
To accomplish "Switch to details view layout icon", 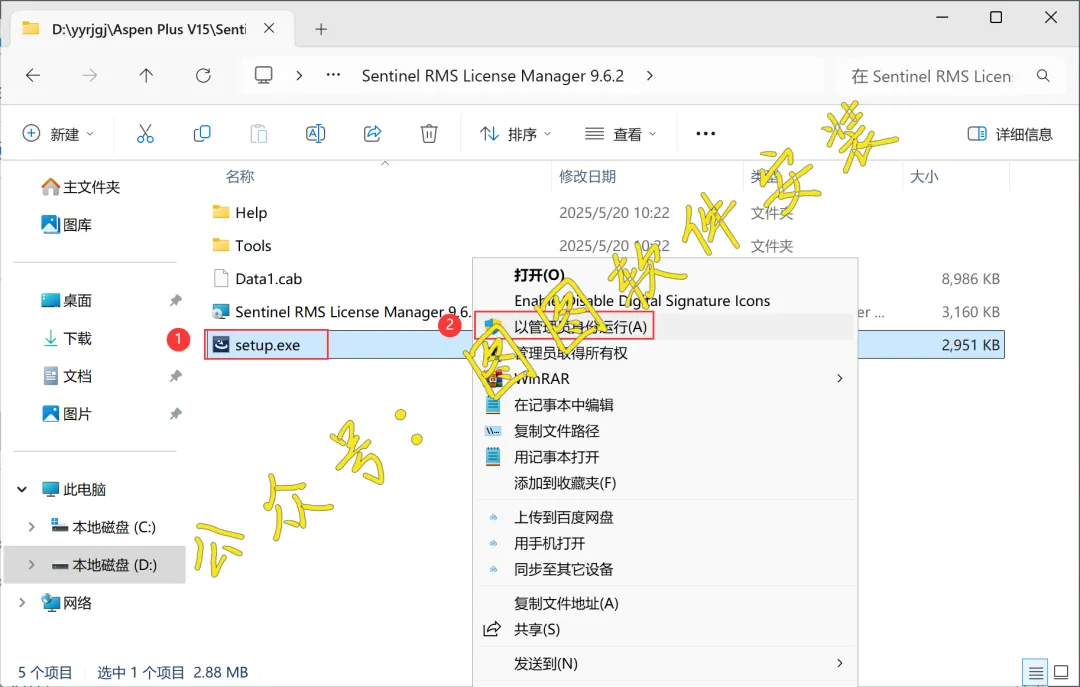I will click(x=1035, y=673).
